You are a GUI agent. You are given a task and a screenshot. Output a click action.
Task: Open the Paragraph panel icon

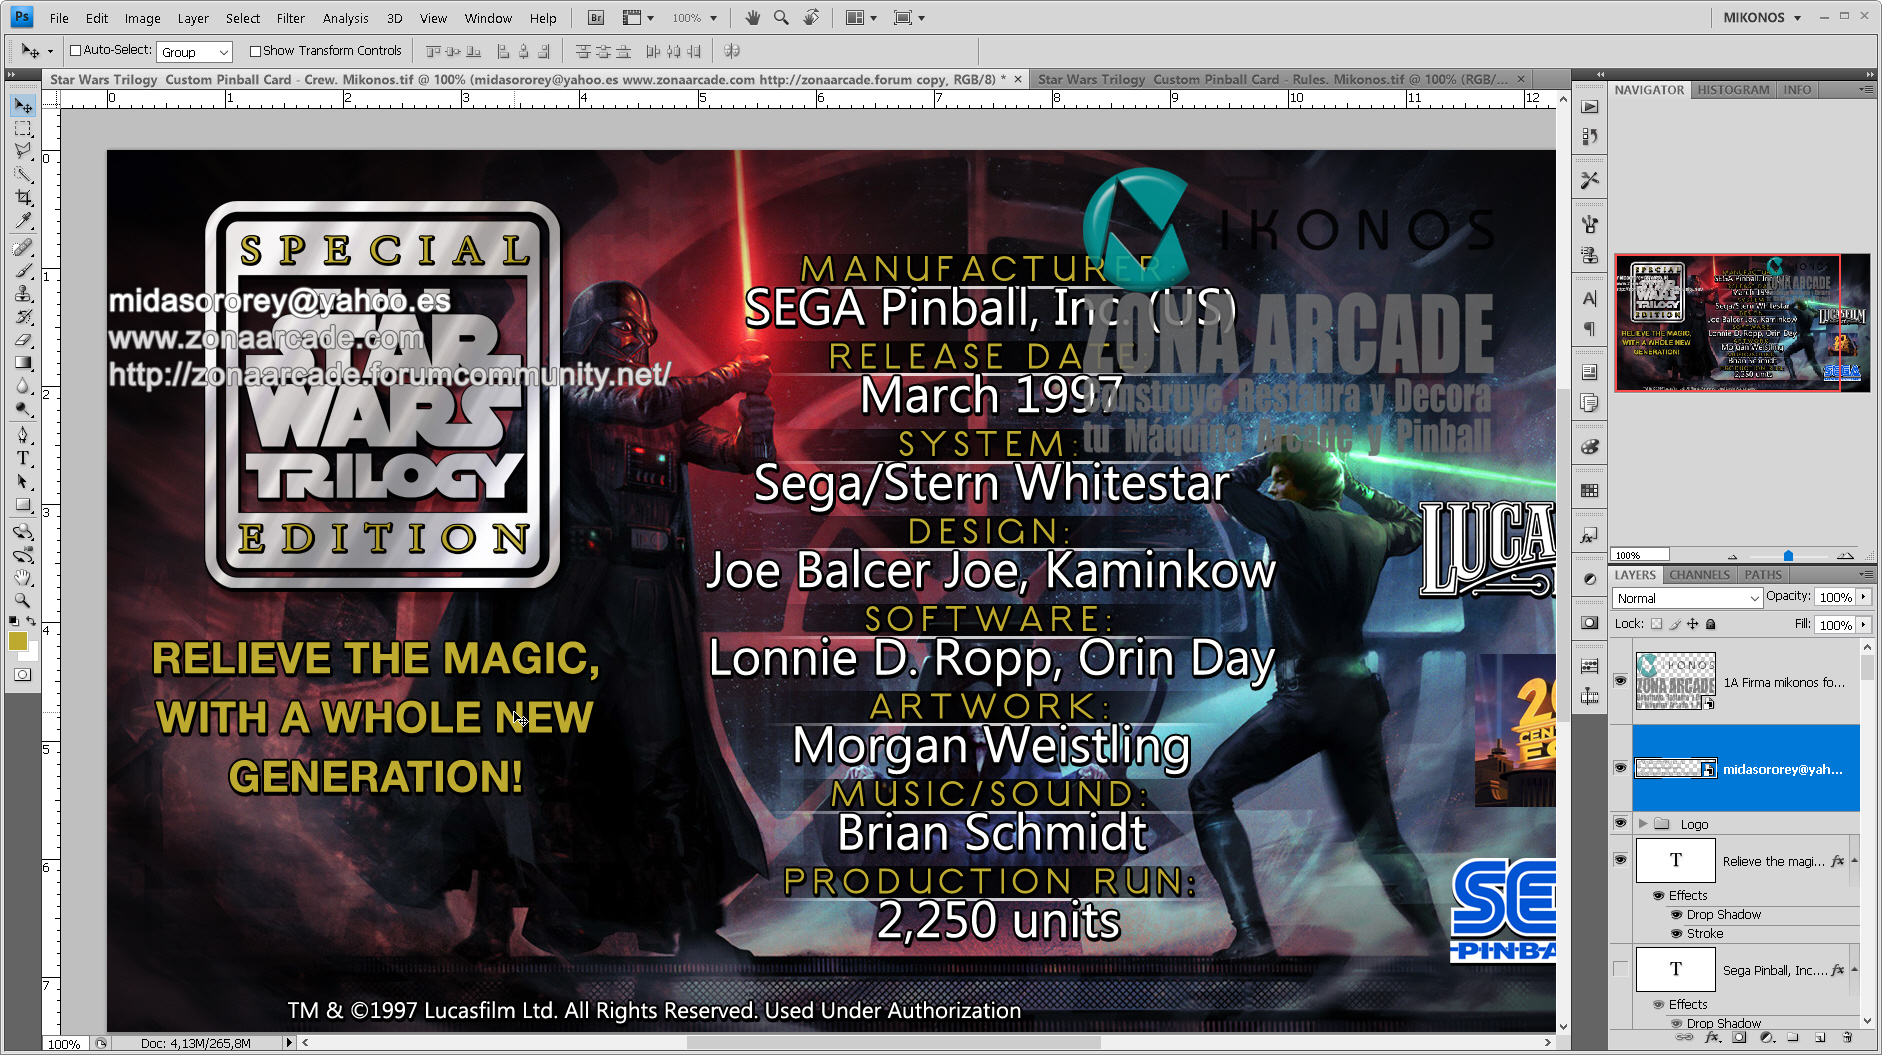(x=1590, y=329)
